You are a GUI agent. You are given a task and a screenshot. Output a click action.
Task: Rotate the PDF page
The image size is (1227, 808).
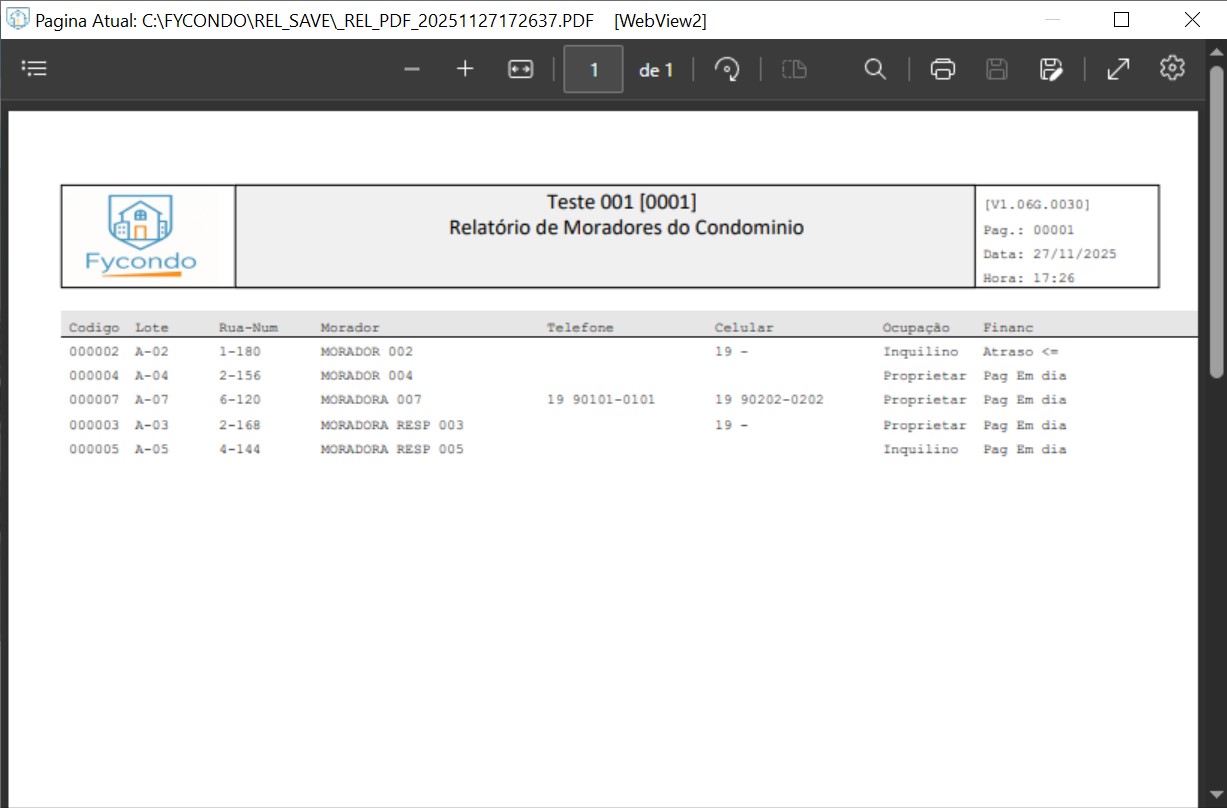pos(727,69)
